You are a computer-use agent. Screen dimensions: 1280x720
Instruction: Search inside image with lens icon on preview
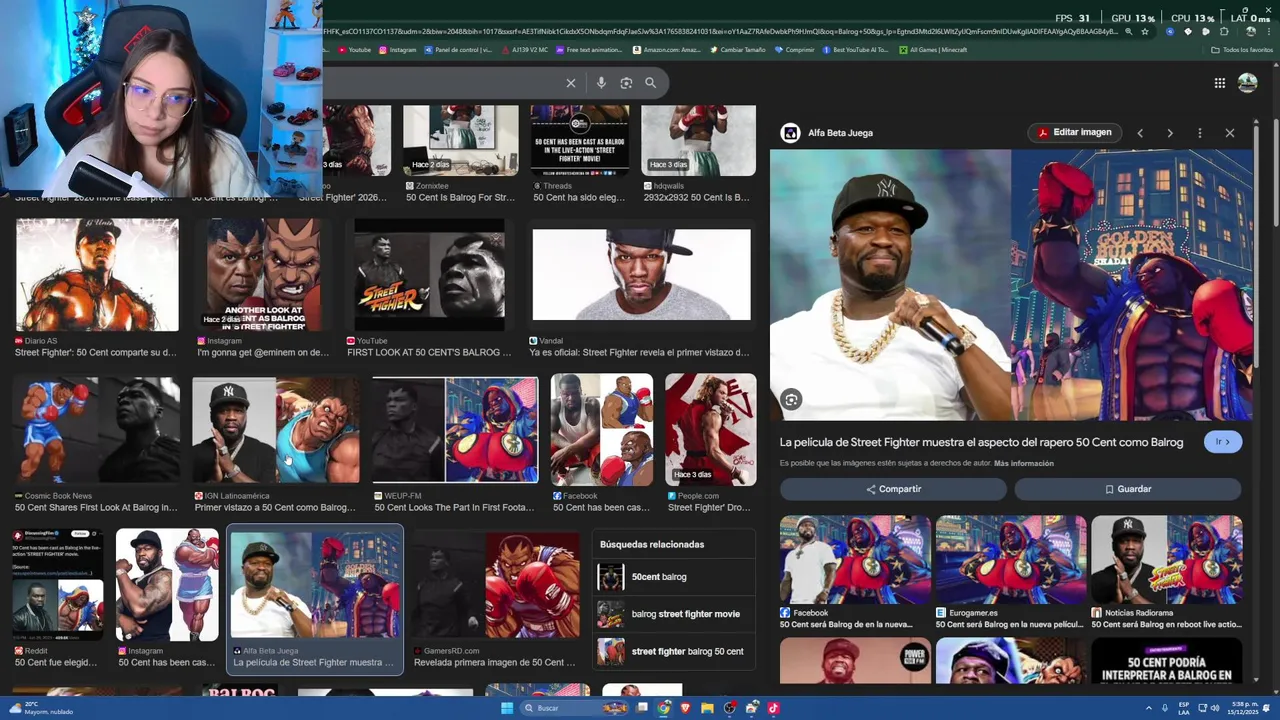[791, 400]
